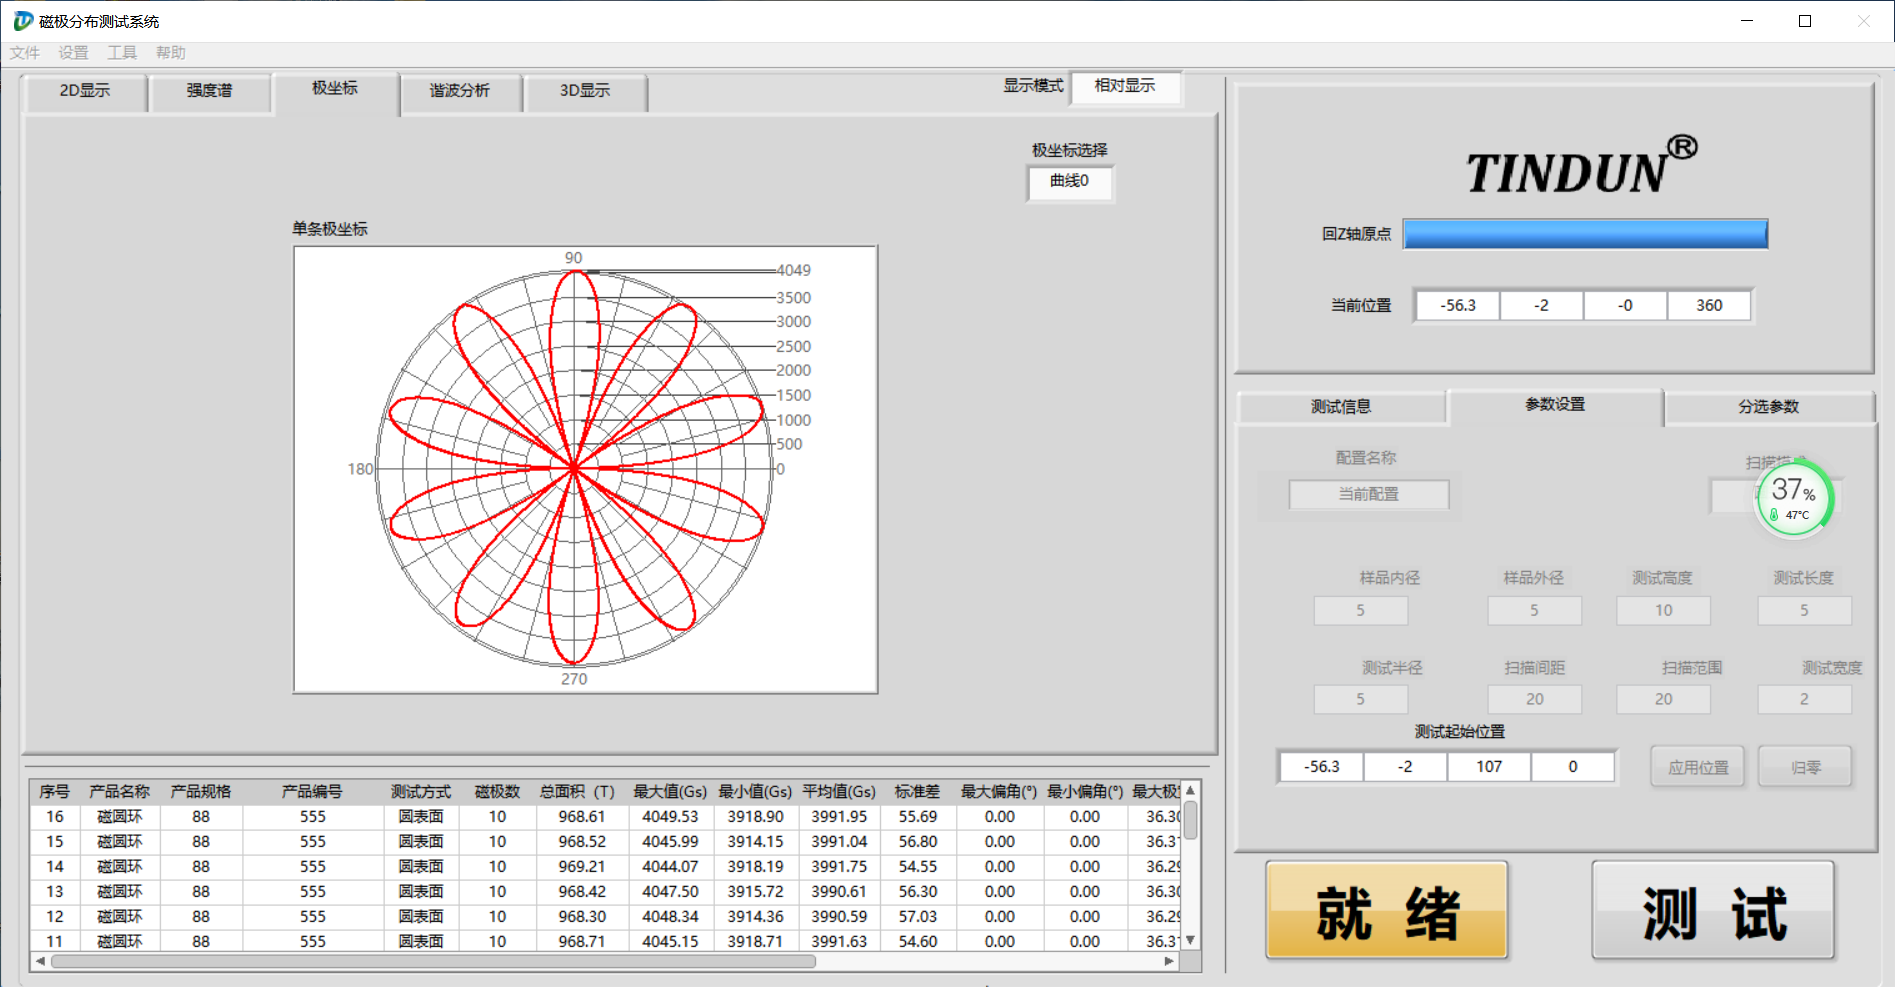Click the 37% temperature gauge widget
Screen dimensions: 1895x987
click(1794, 498)
